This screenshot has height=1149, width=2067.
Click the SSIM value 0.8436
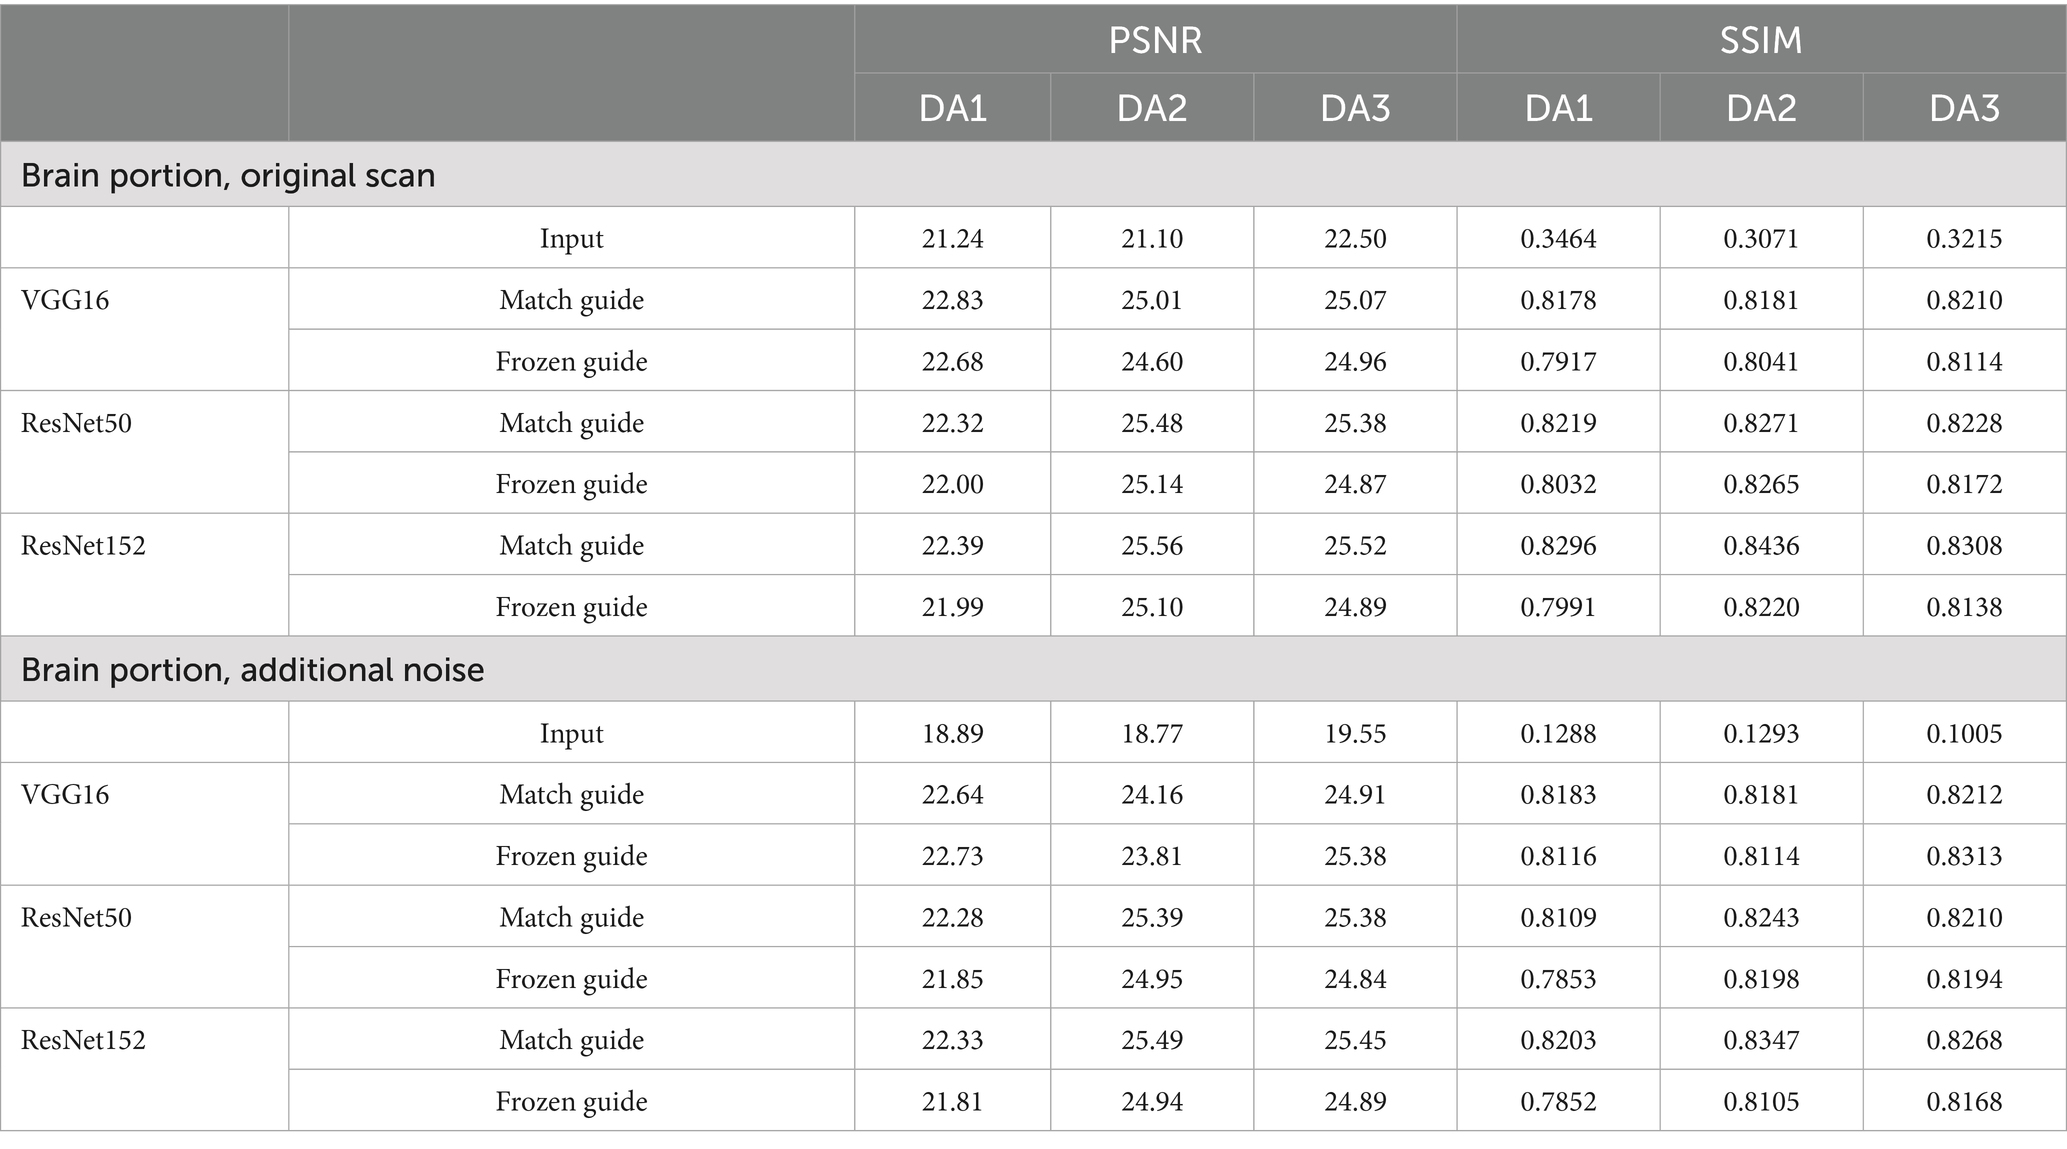pos(1761,545)
